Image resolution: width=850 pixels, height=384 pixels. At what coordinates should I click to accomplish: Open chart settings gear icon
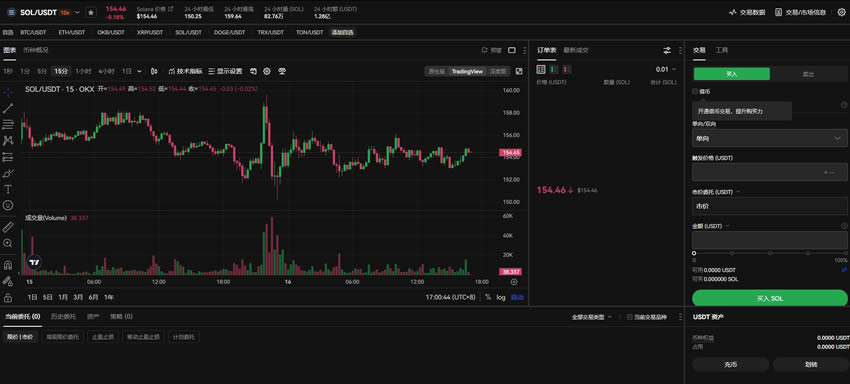tap(267, 71)
